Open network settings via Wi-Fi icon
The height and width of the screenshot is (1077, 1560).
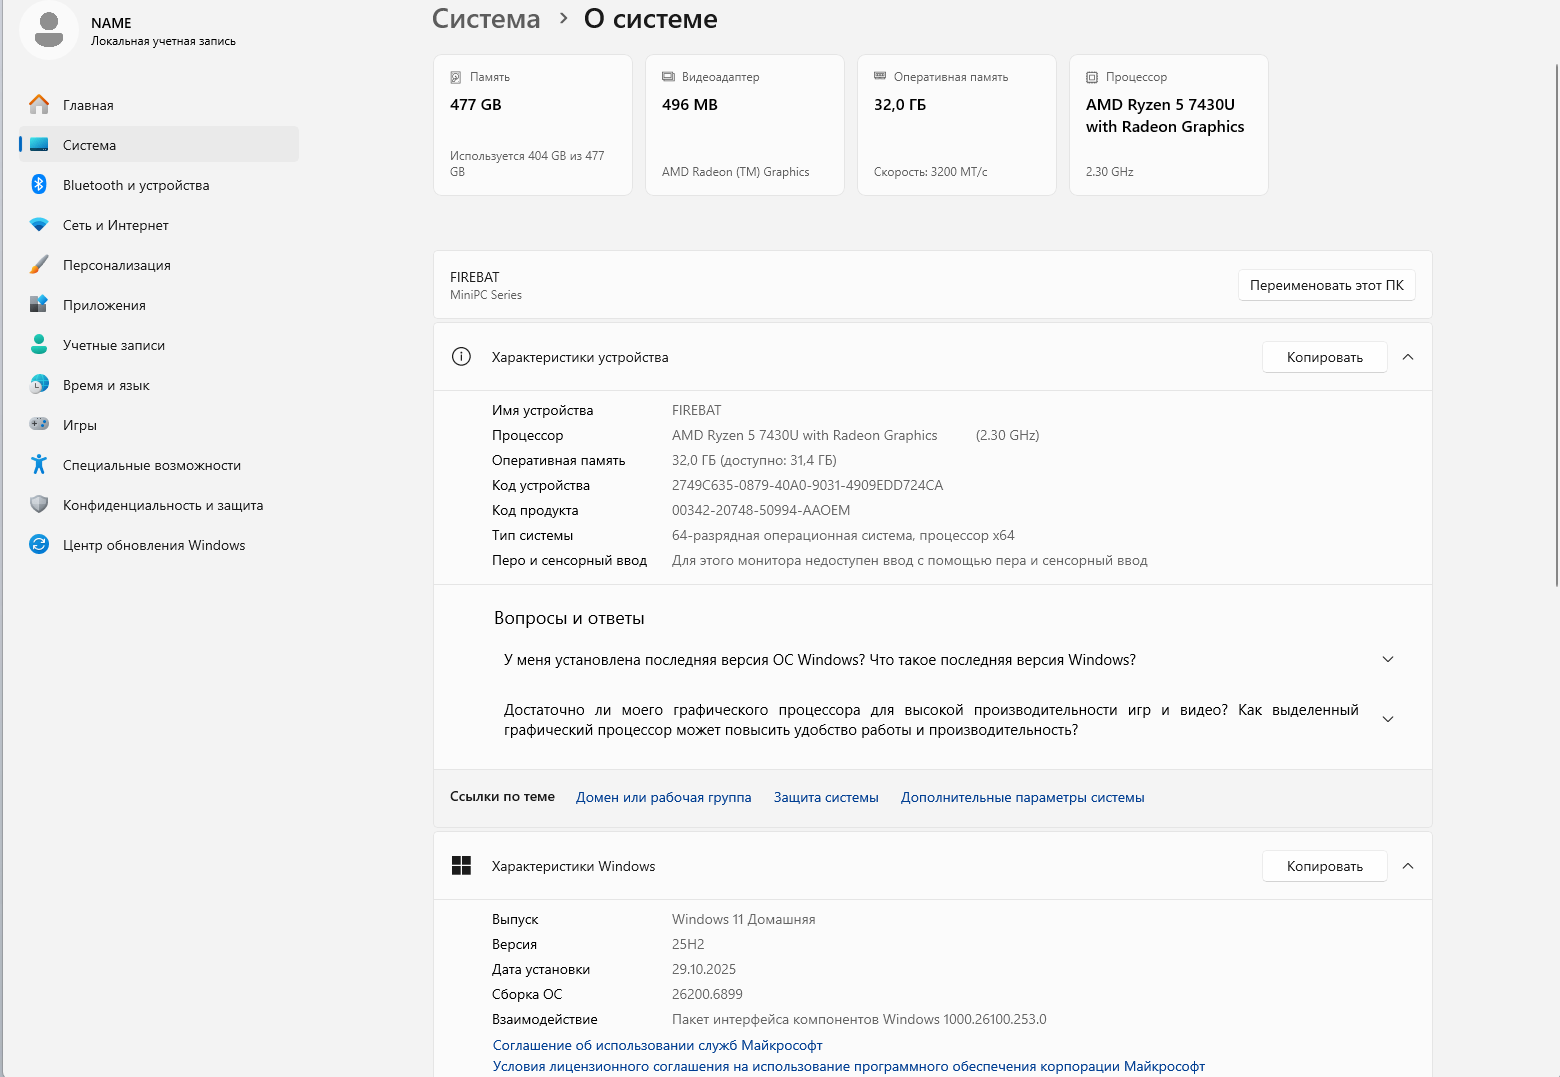pos(39,225)
